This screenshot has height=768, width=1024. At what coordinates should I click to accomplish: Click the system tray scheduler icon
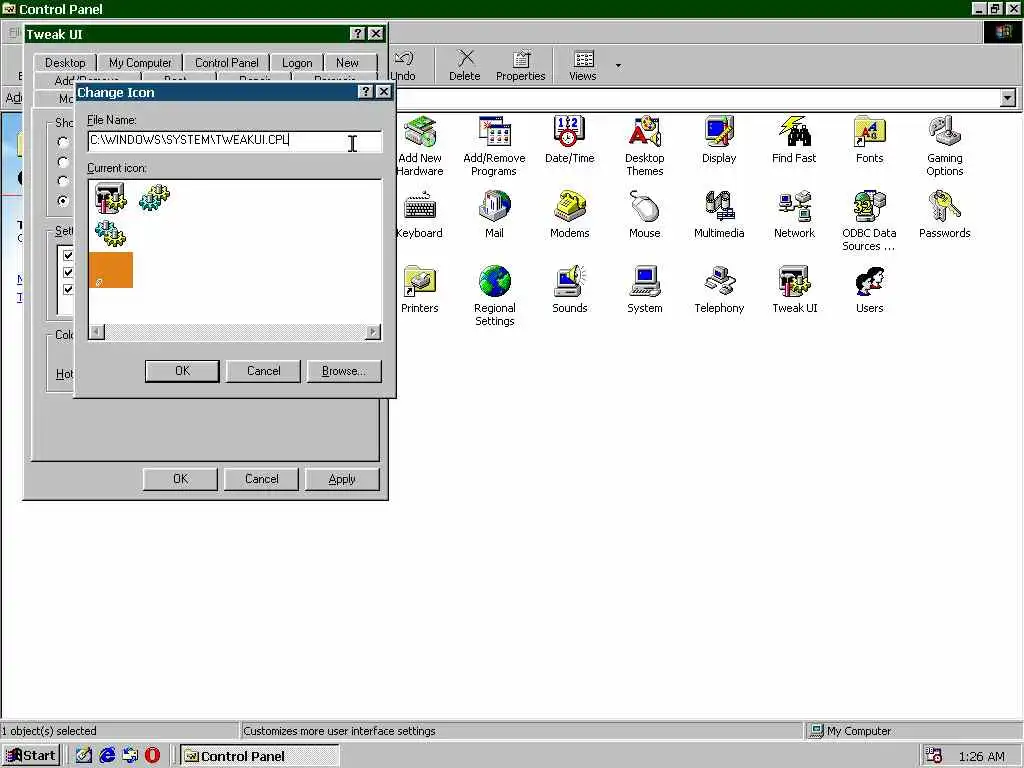click(x=934, y=756)
